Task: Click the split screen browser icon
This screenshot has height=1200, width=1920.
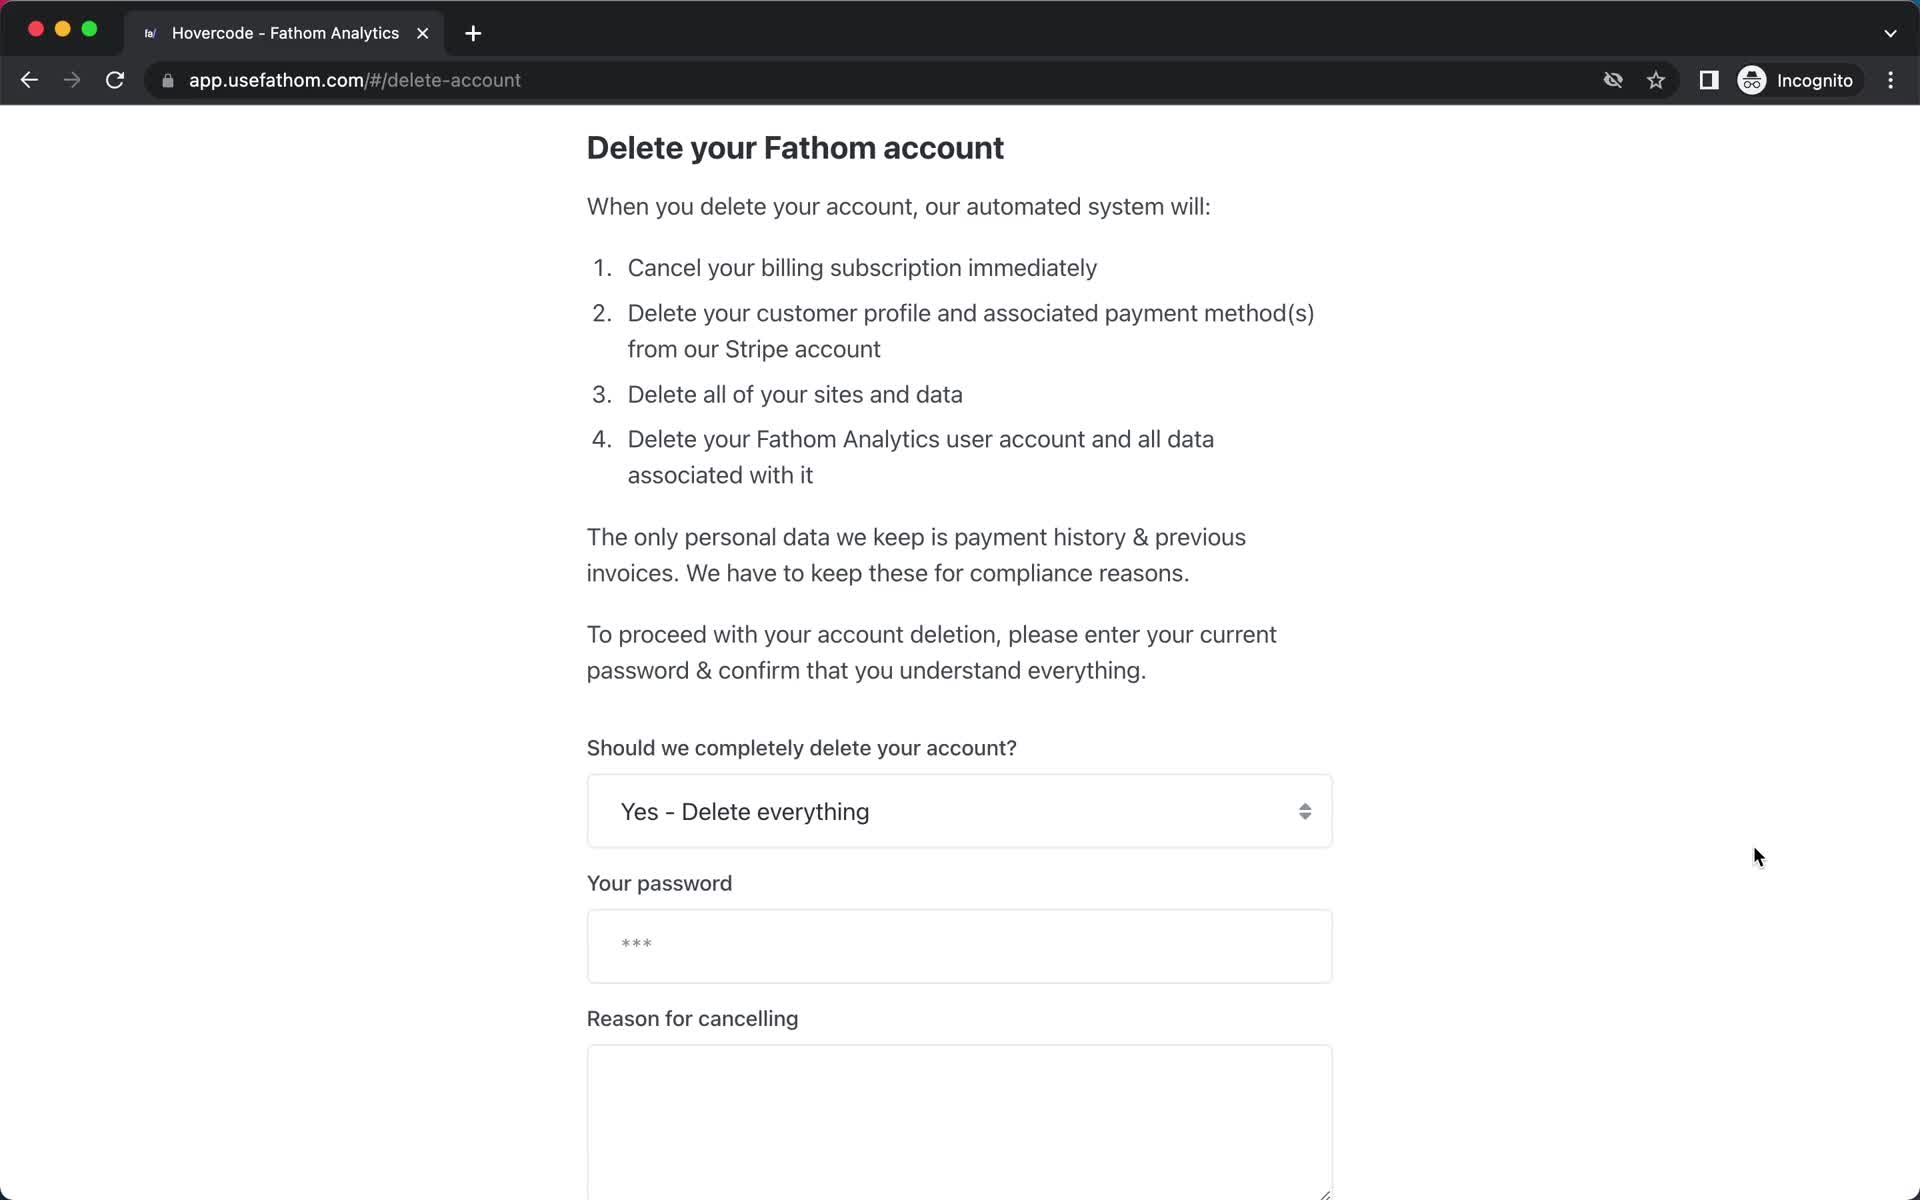Action: [x=1710, y=80]
